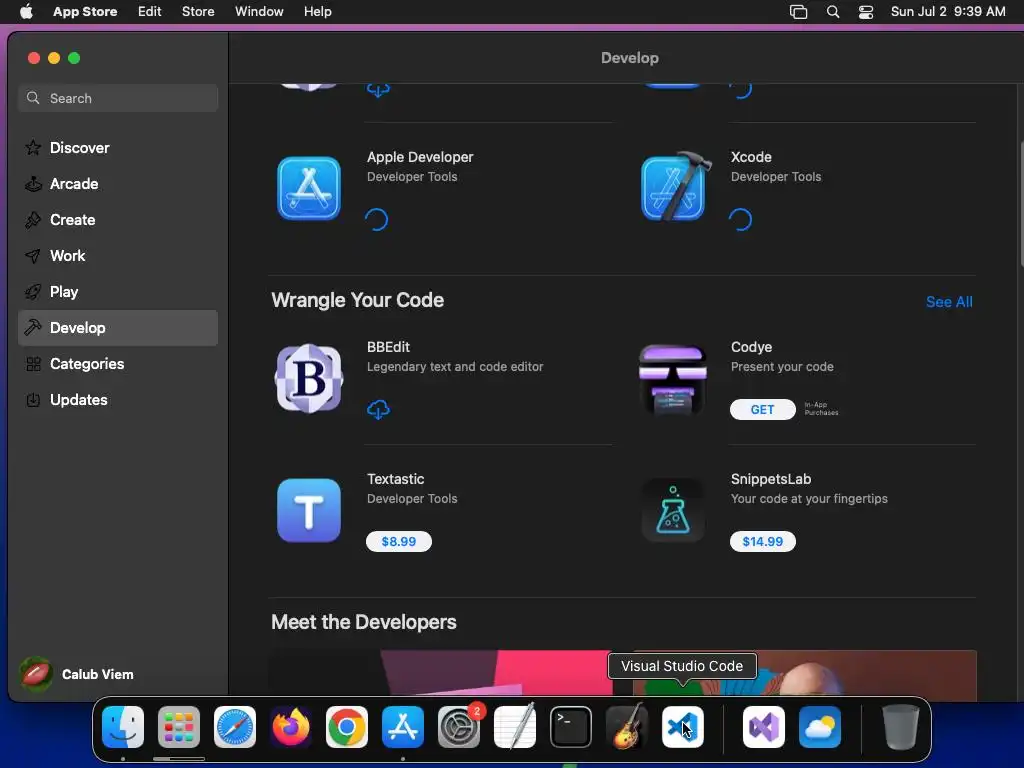Click the date and time in menu bar
The image size is (1024, 768).
tap(948, 11)
